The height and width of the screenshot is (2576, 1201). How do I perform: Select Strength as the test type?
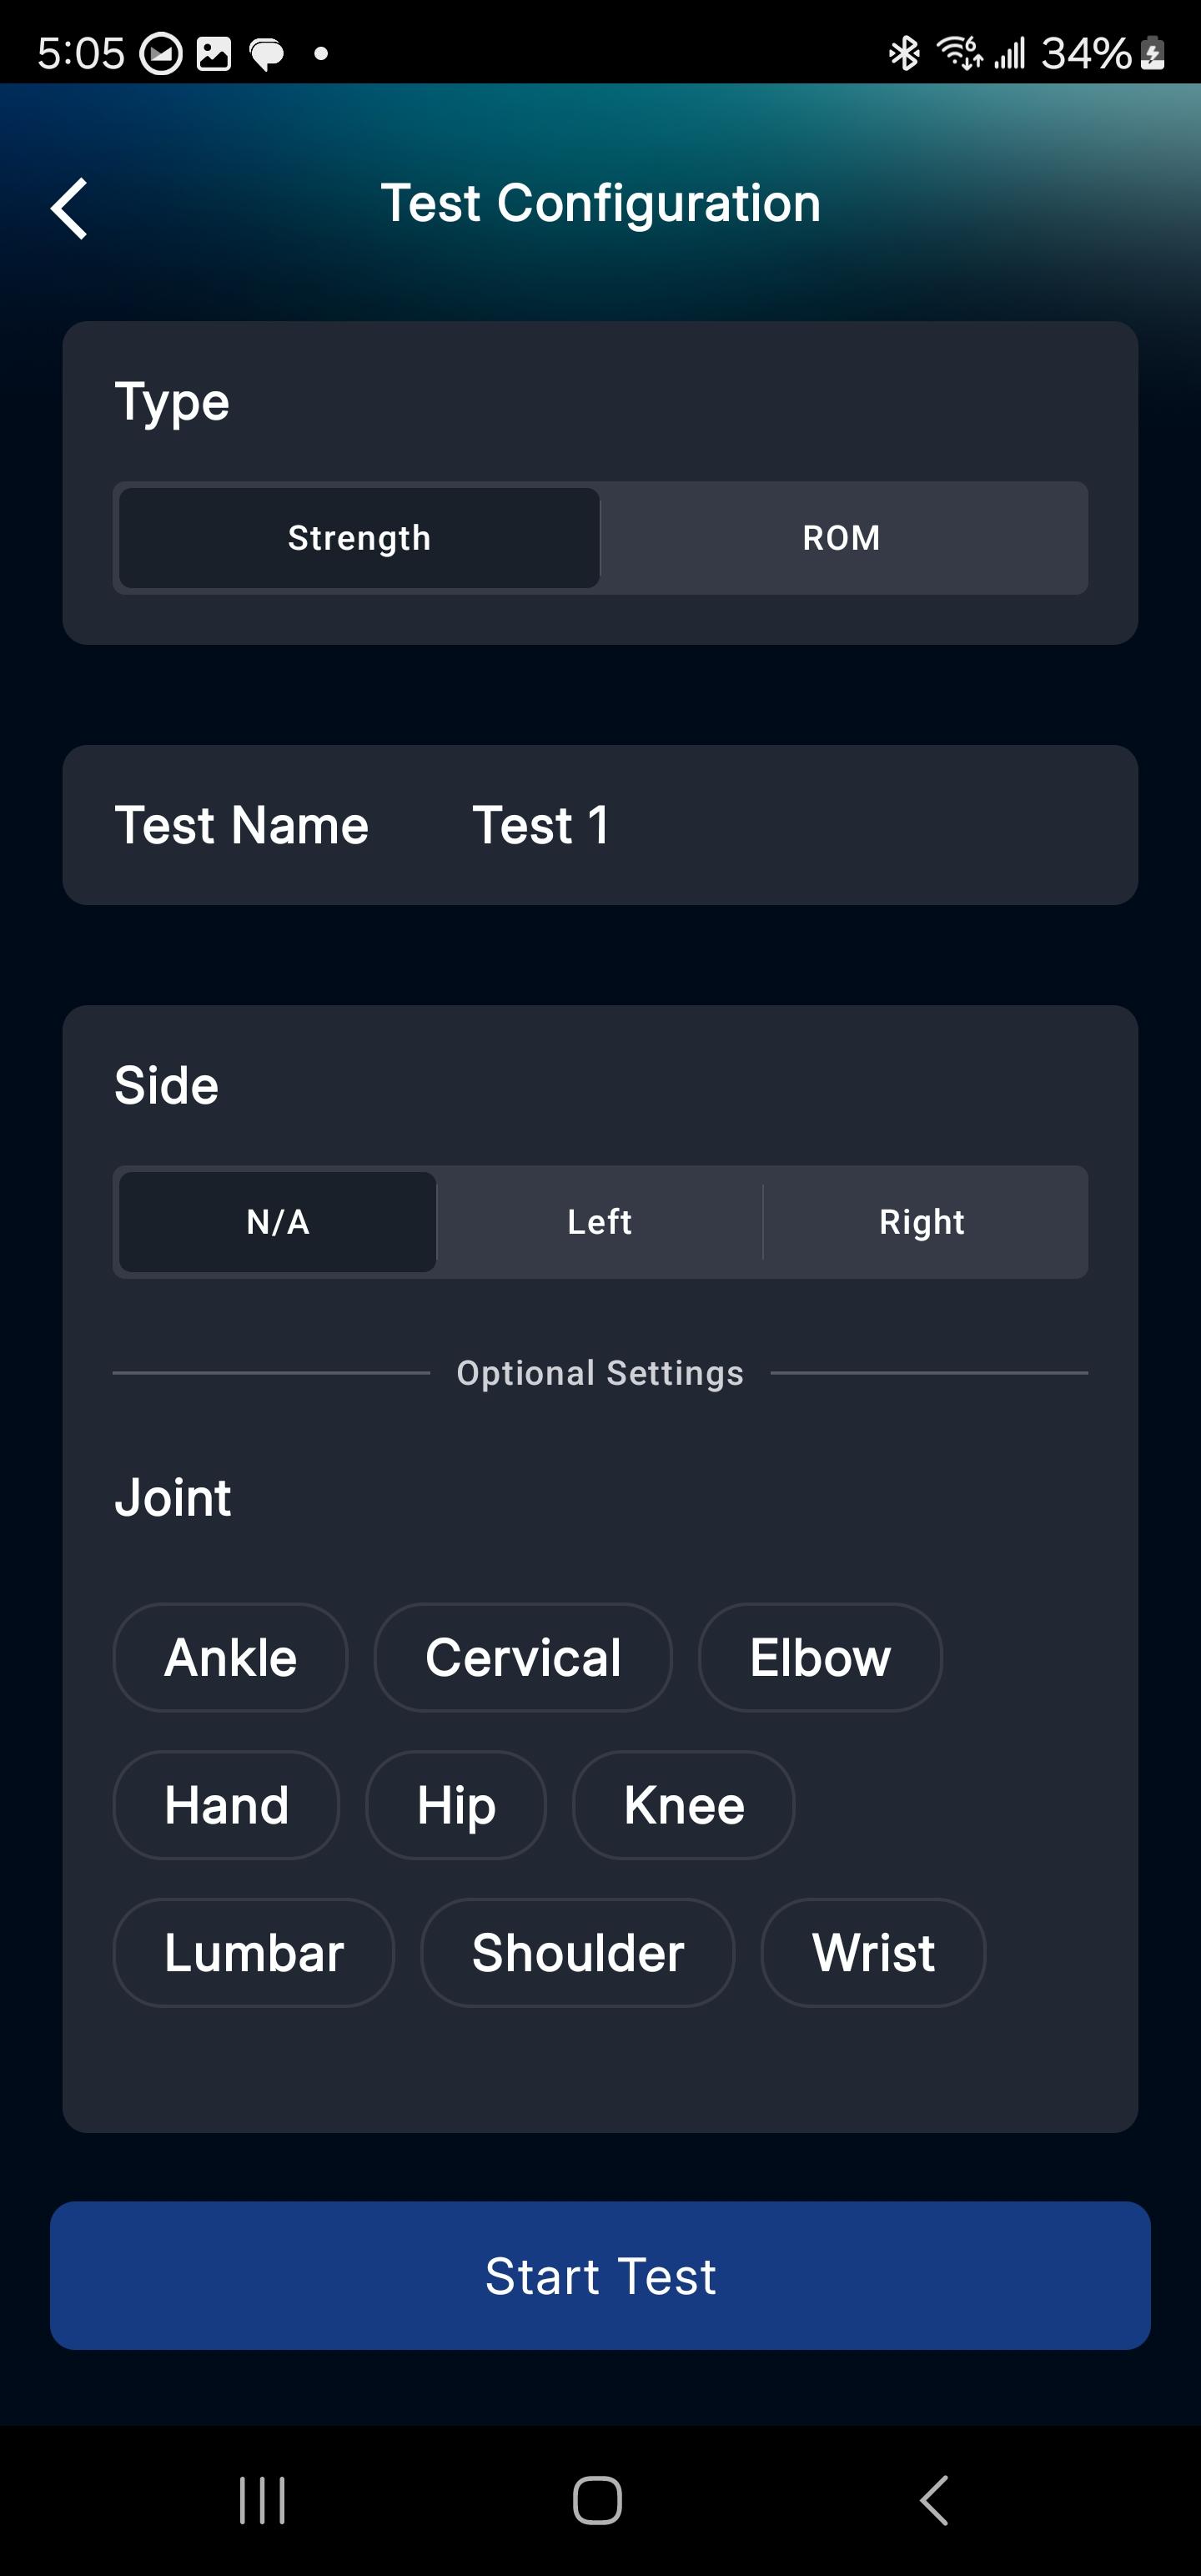(x=359, y=538)
